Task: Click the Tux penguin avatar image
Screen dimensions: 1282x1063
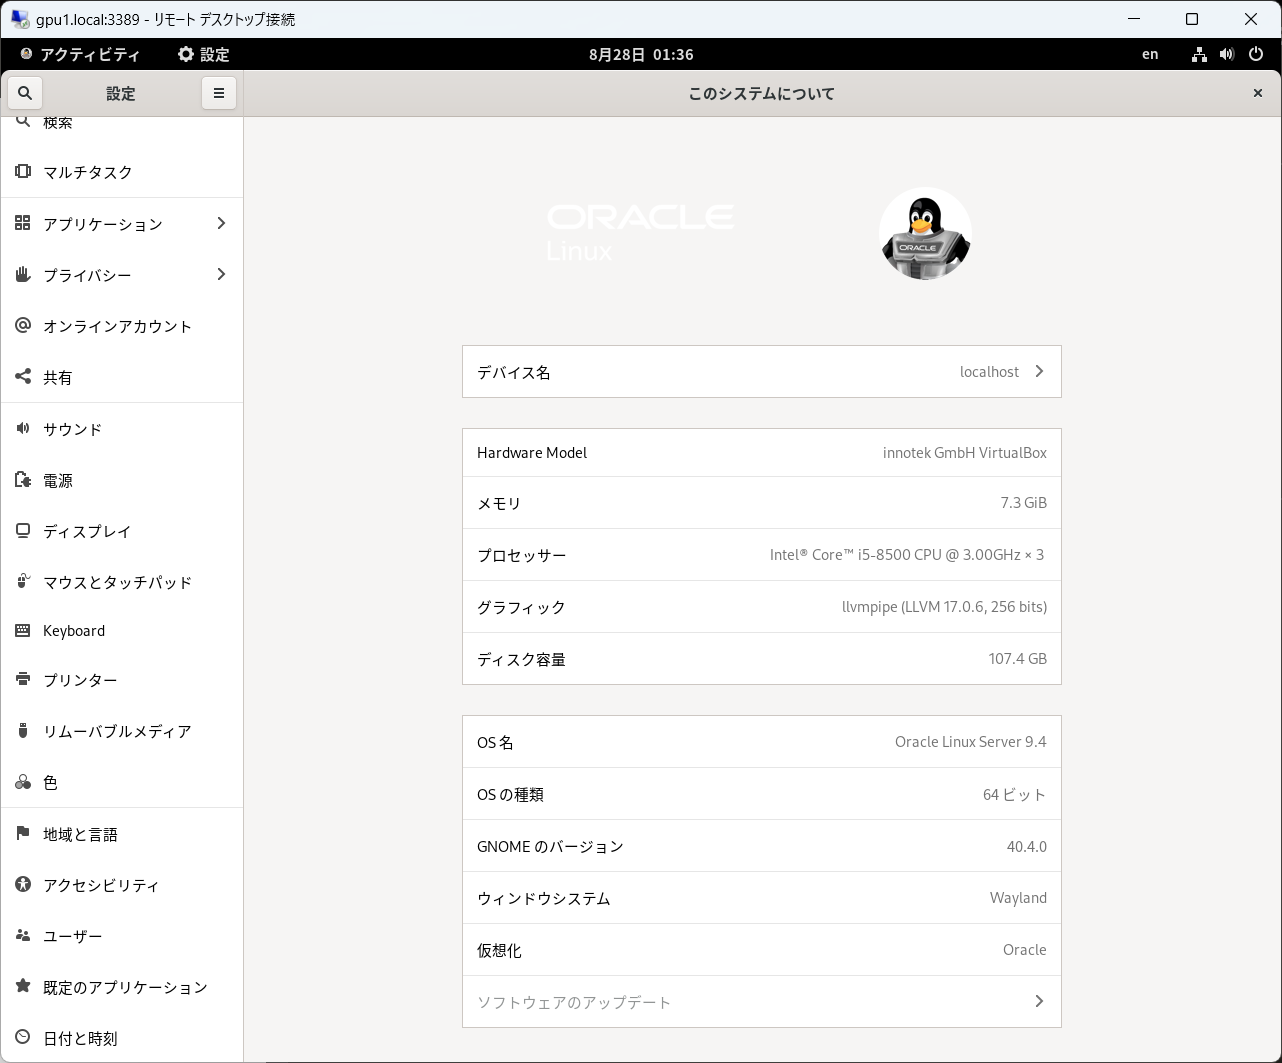Action: pyautogui.click(x=925, y=234)
